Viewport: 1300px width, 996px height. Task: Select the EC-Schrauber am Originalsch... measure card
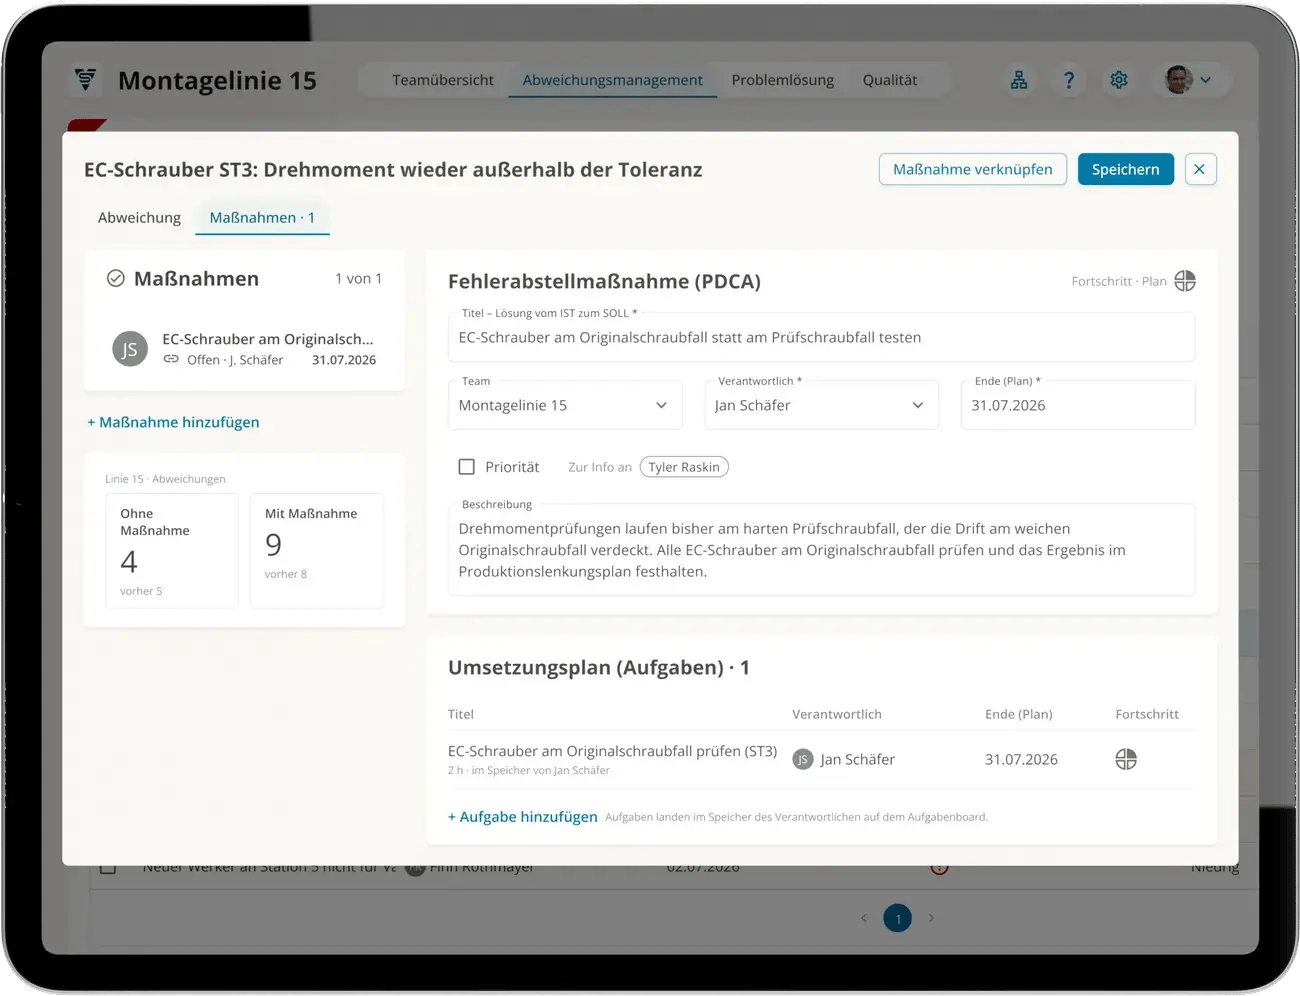pyautogui.click(x=245, y=349)
